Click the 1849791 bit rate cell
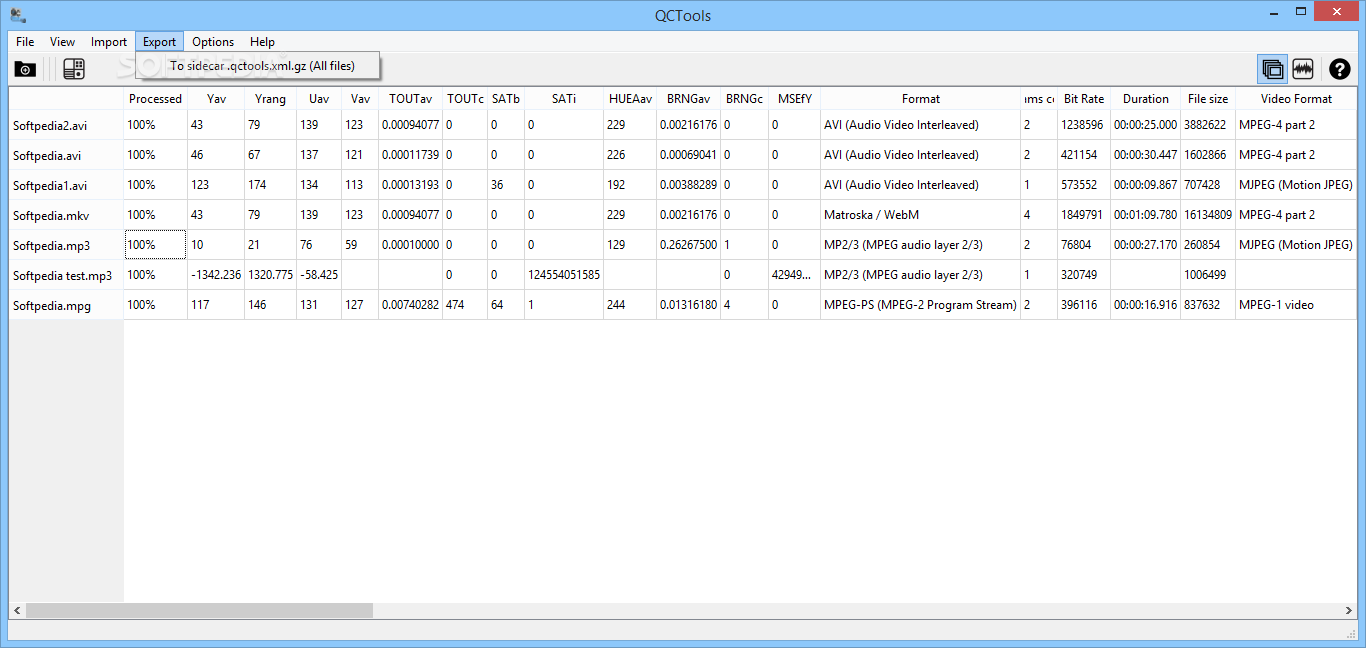Screen dimensions: 1366x648 (1084, 215)
